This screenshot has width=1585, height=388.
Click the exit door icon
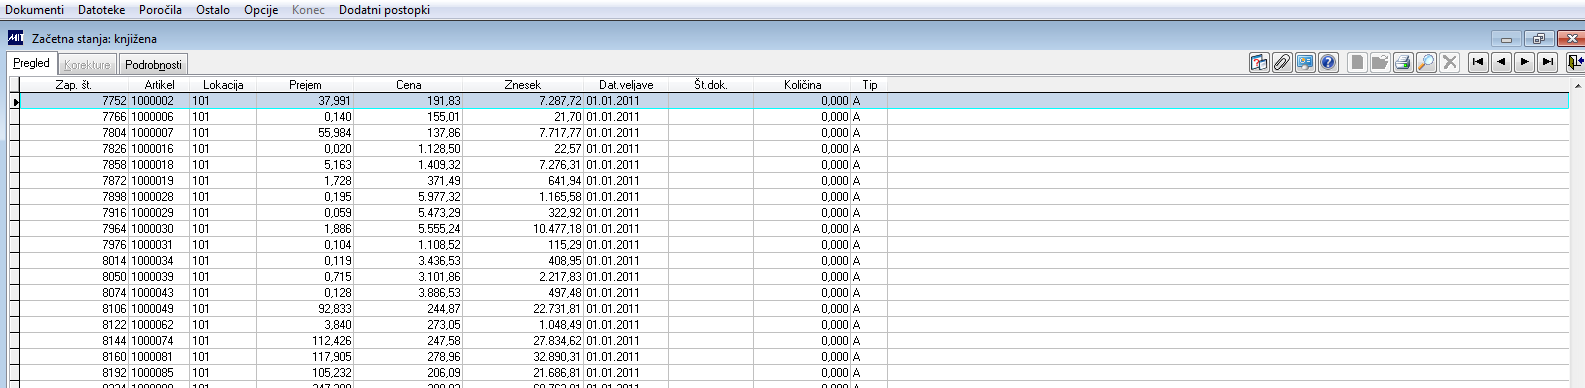pos(1575,63)
